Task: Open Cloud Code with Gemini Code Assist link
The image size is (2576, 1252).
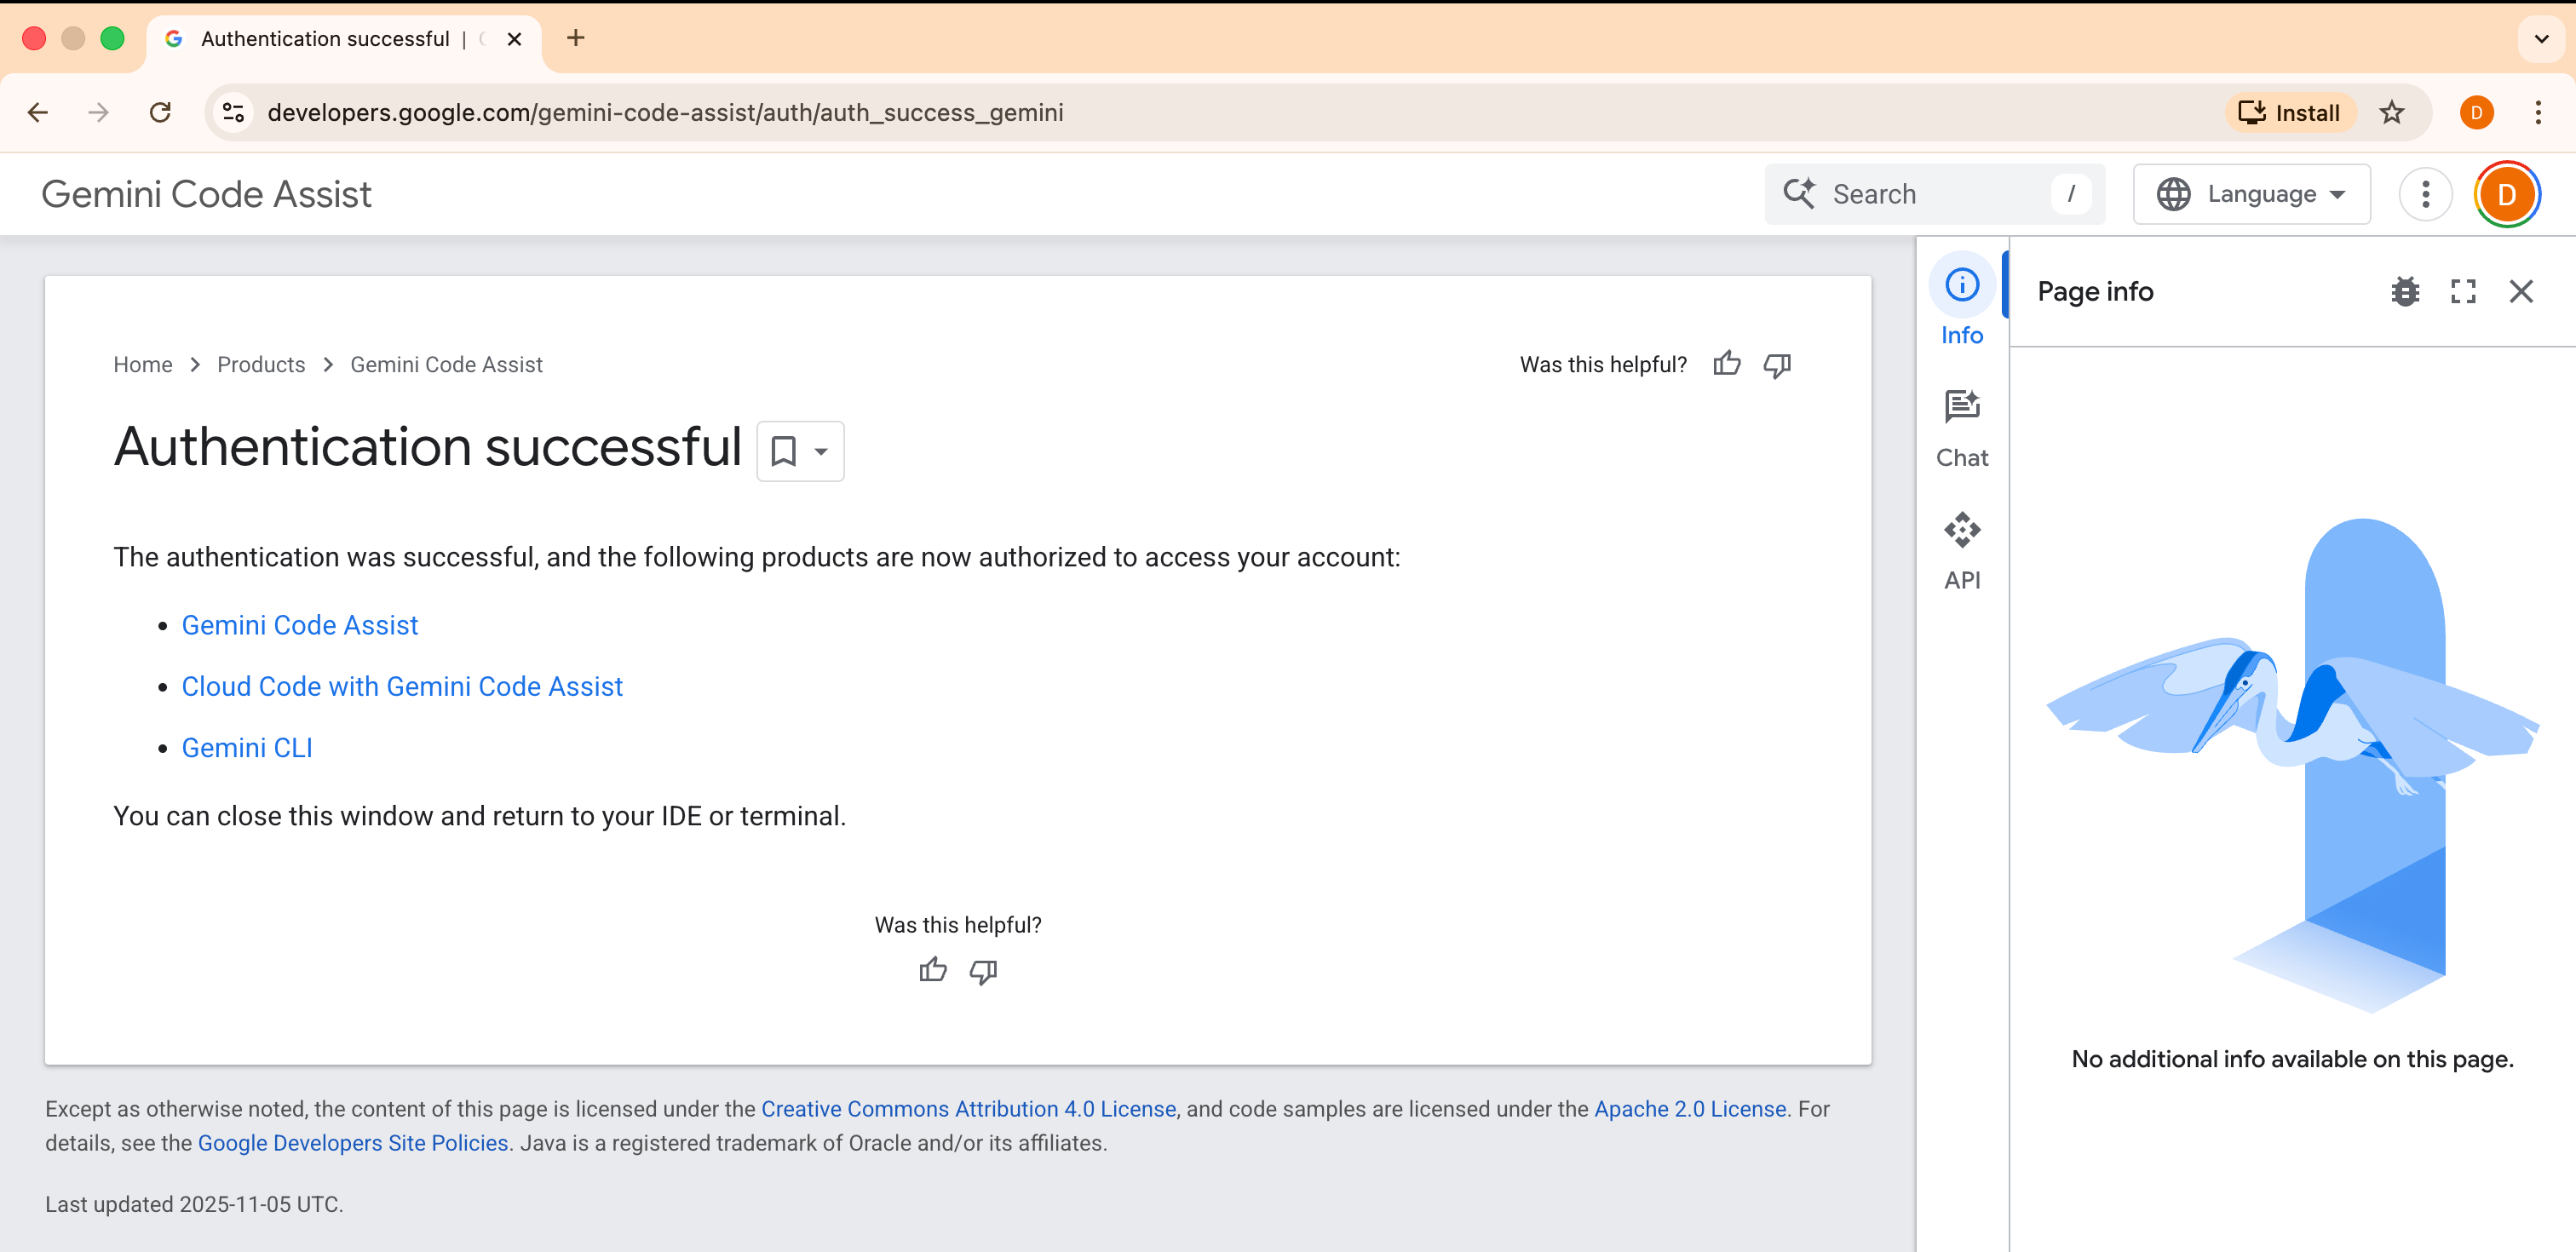Action: pyautogui.click(x=402, y=686)
